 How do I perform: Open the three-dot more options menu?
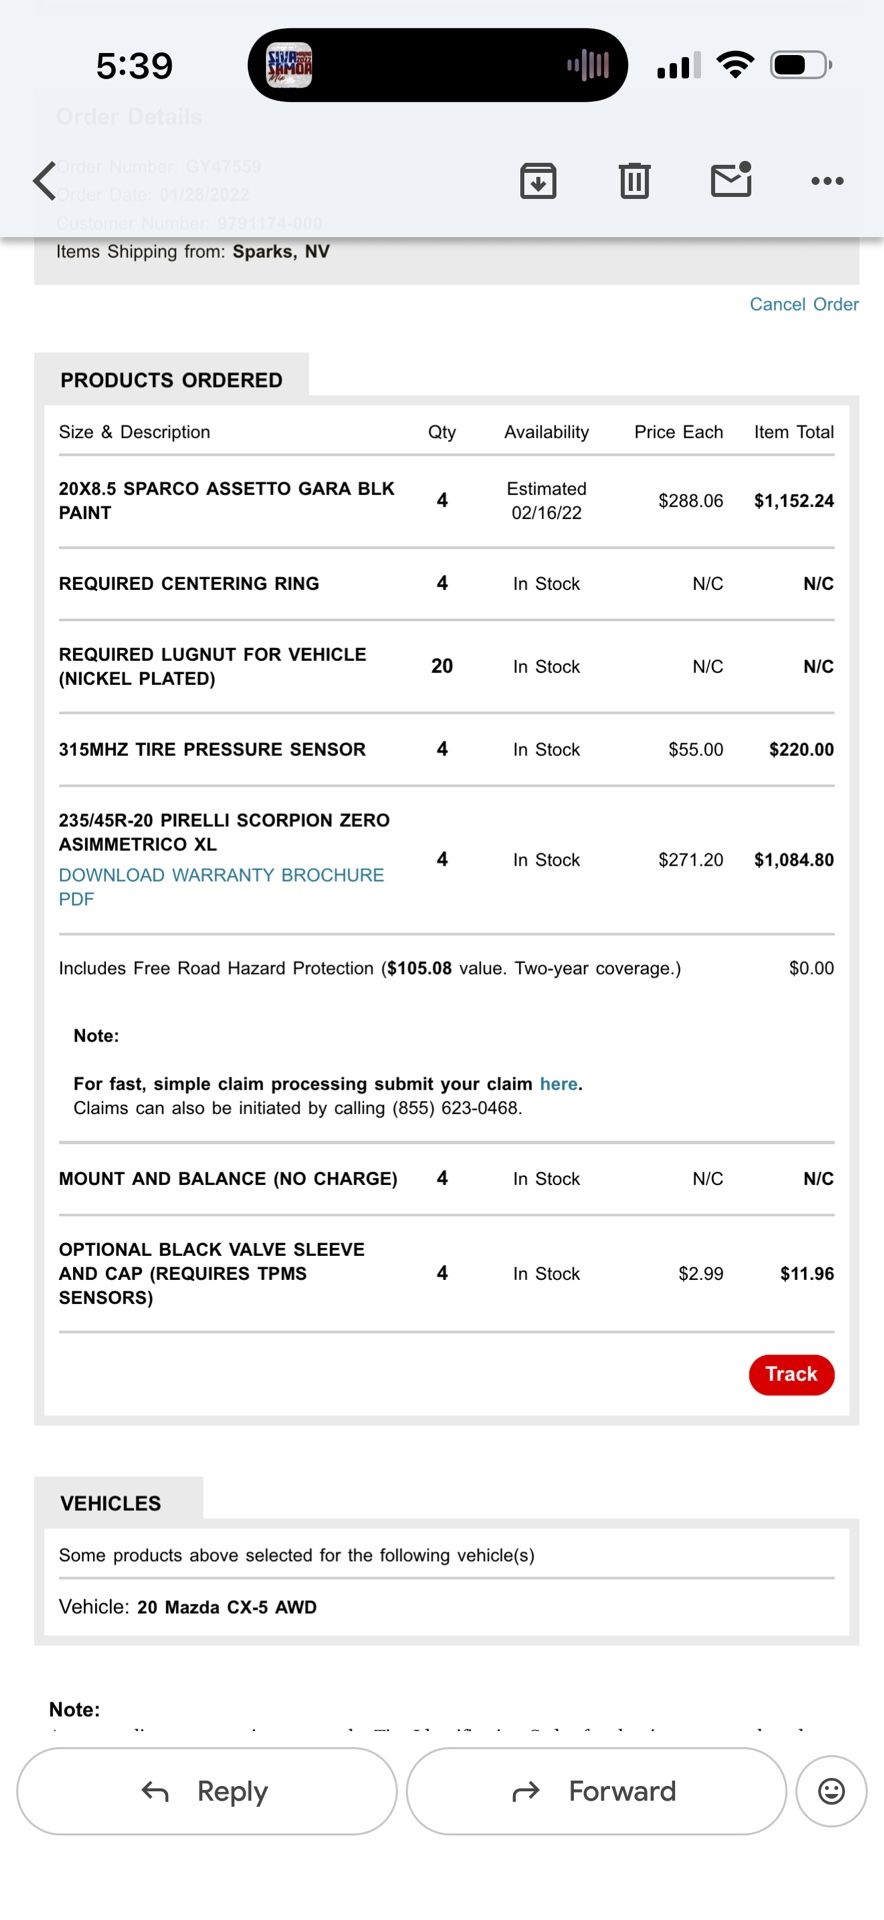[x=827, y=181]
